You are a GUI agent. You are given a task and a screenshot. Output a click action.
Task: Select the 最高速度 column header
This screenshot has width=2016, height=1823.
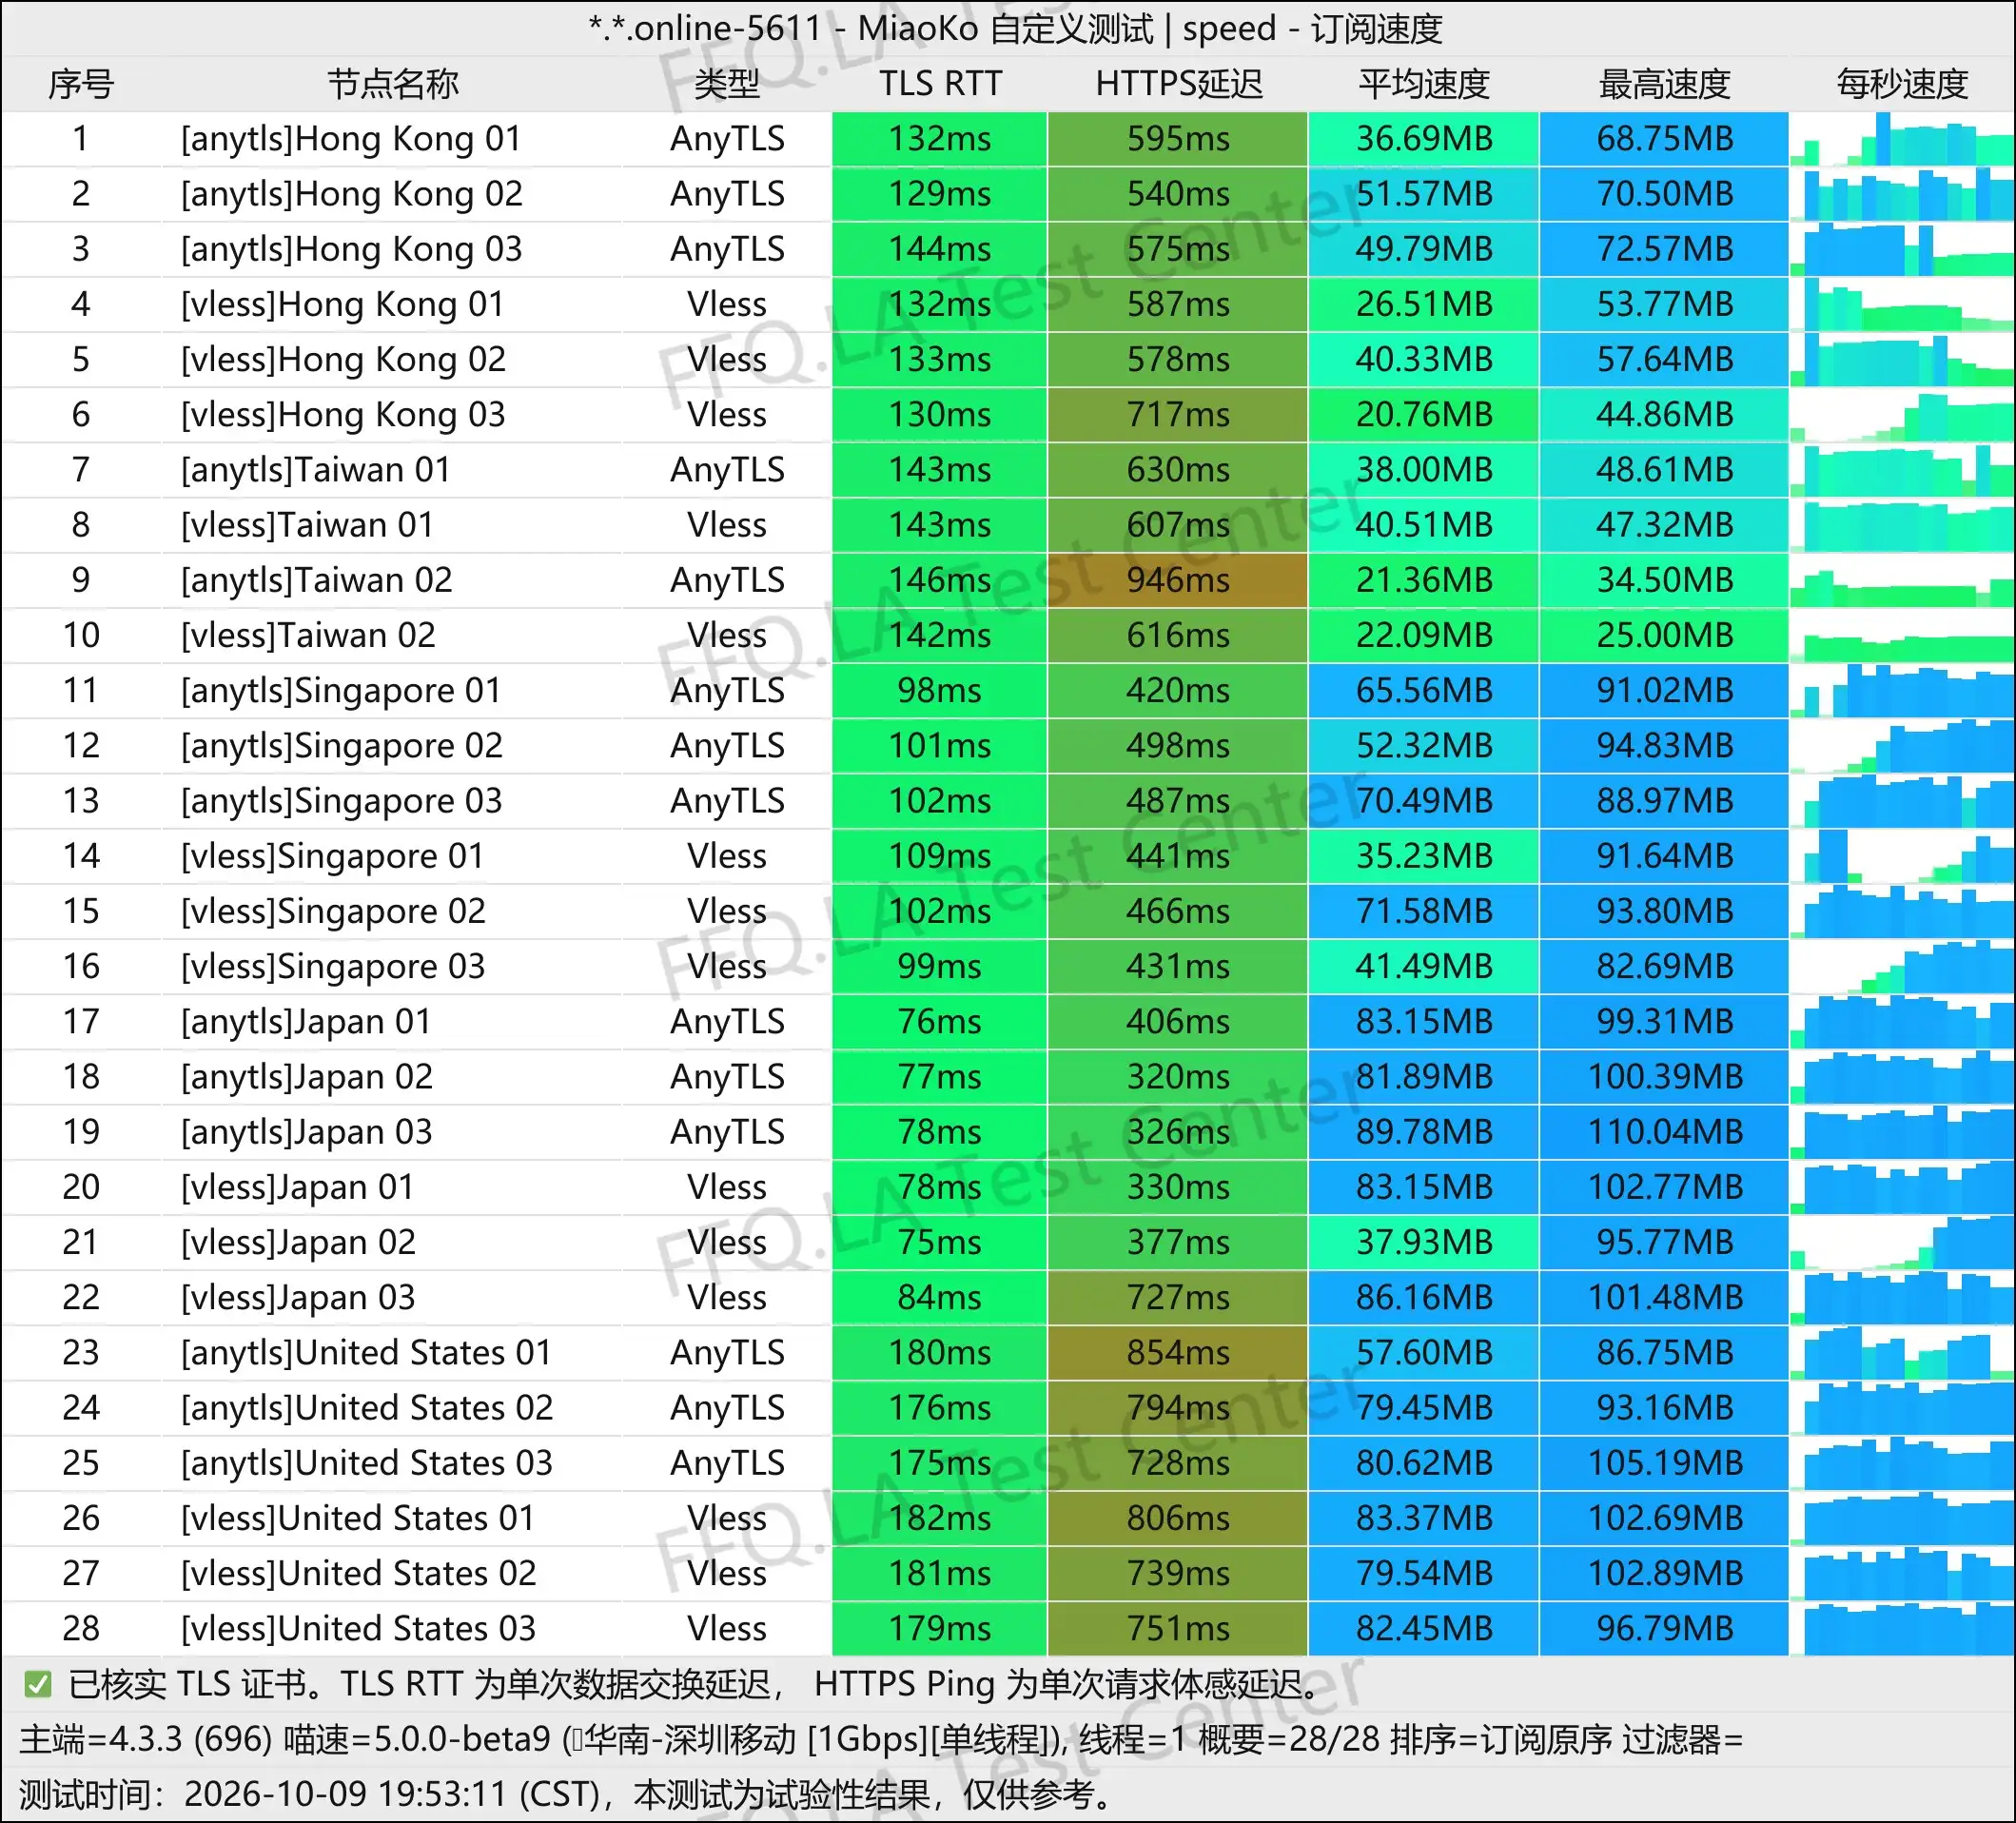(x=1664, y=84)
